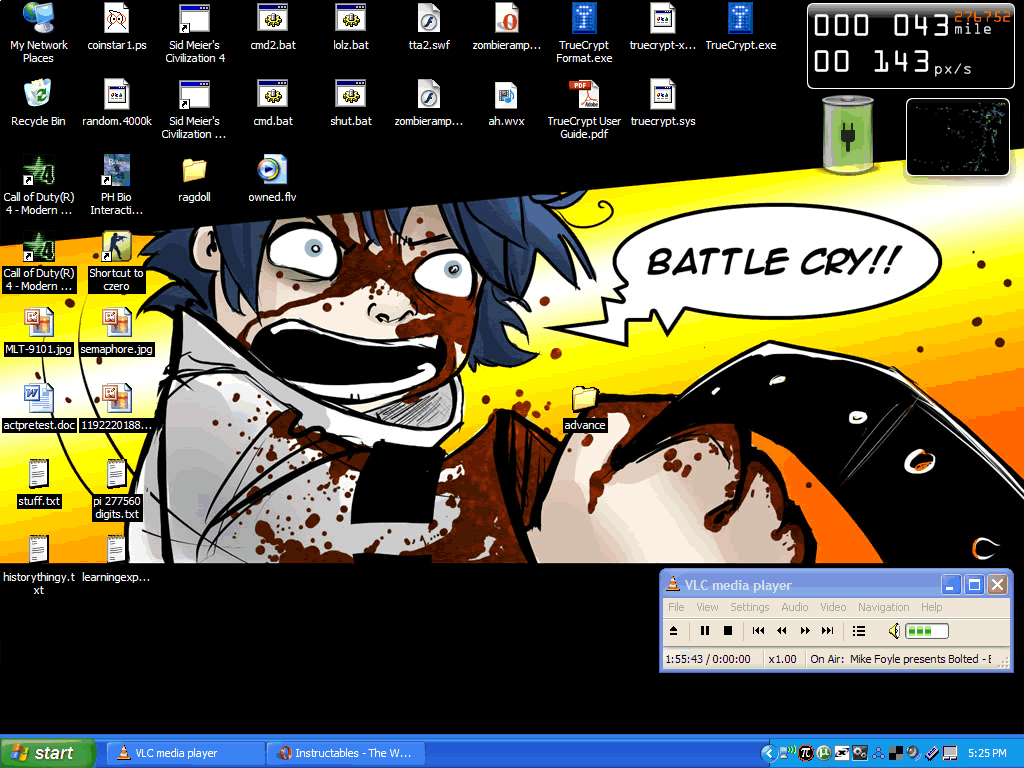
Task: Click the fast-forward (faster) button in VLC
Action: (x=805, y=631)
